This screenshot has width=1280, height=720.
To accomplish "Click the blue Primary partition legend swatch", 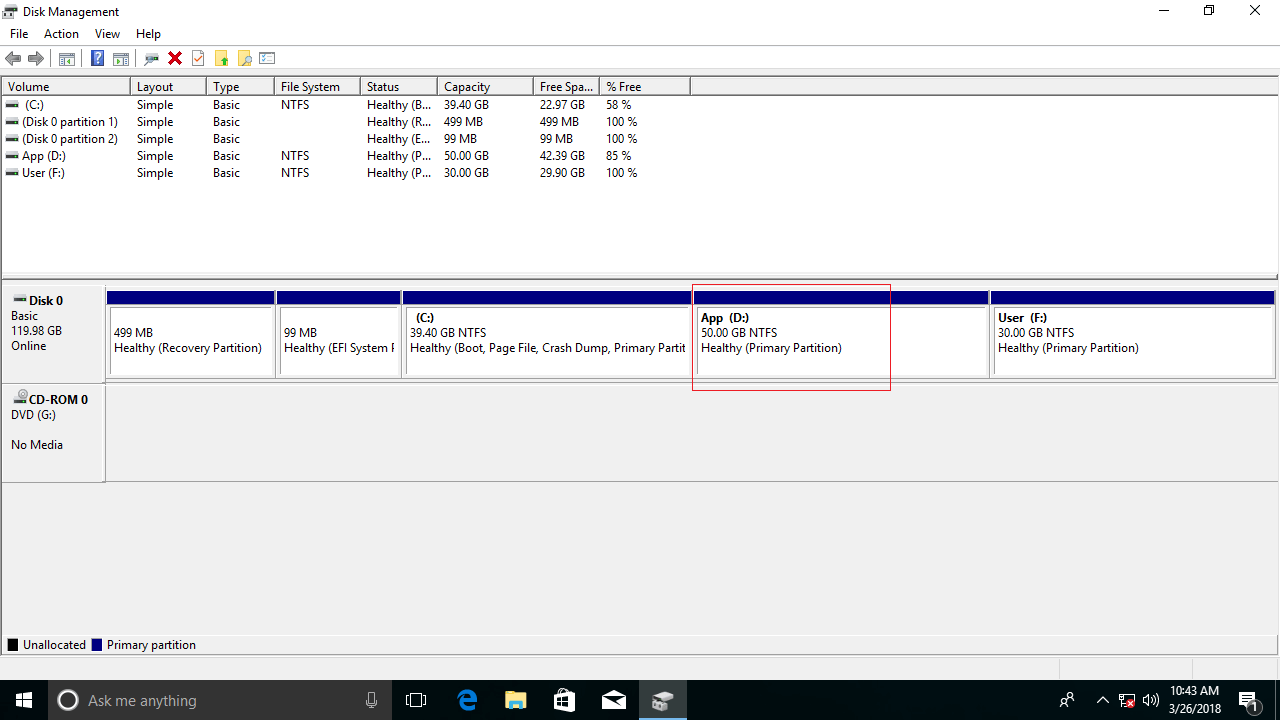I will (96, 645).
